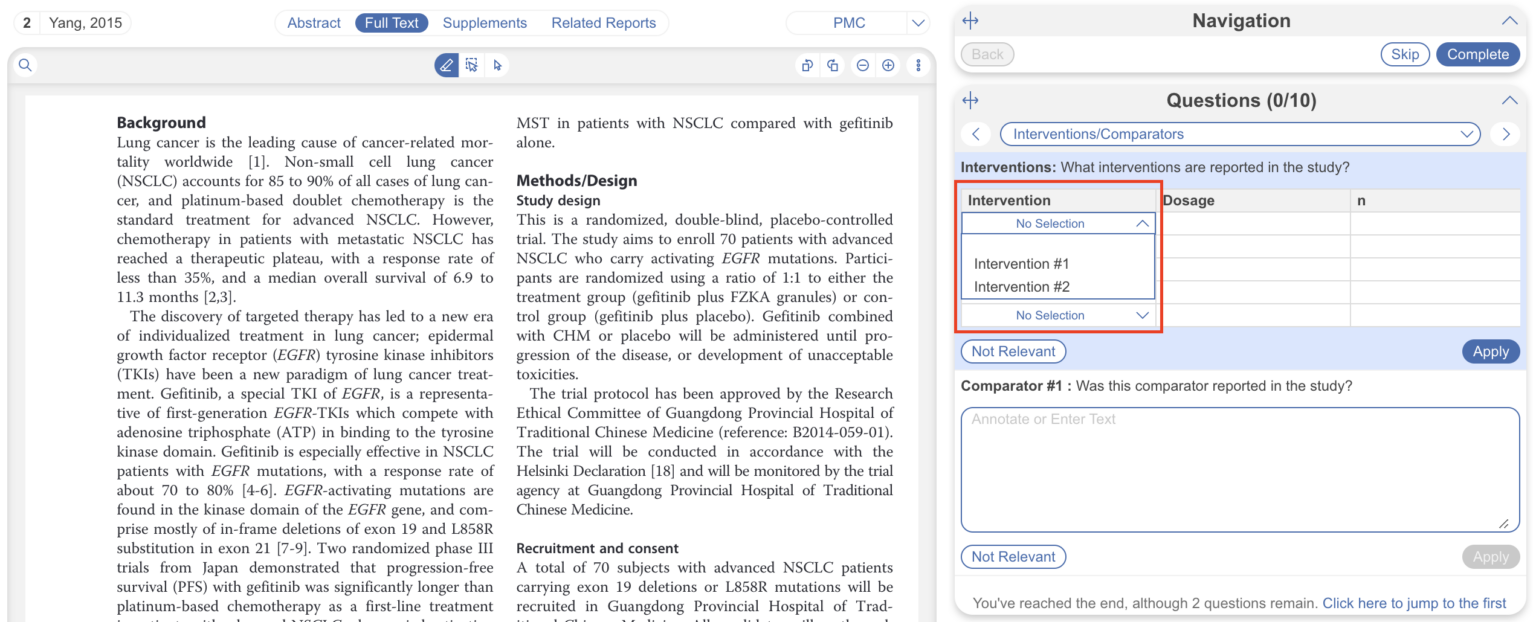Open the Interventions/Comparators question selector
Viewport: 1536px width, 622px height.
(1240, 133)
